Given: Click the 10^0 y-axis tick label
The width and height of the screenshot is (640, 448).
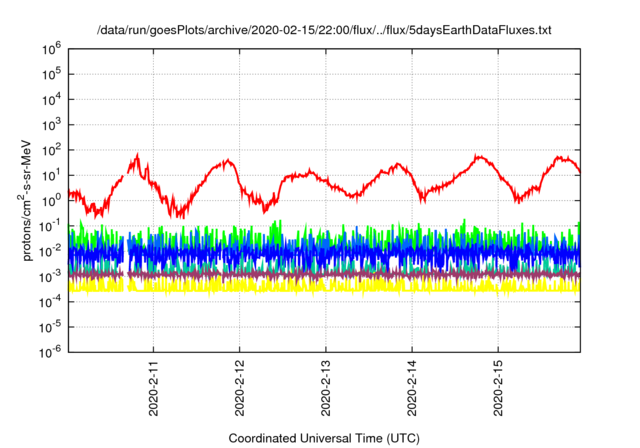Looking at the screenshot, I should pos(51,201).
